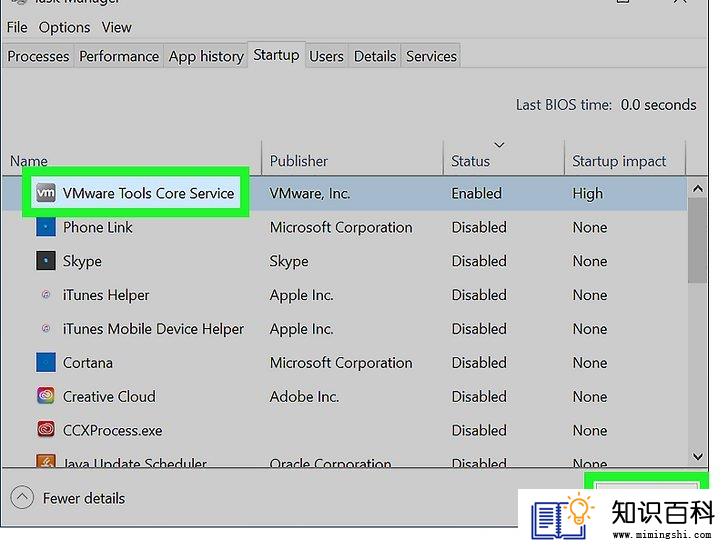Click the iTunes Helper icon
Image resolution: width=728 pixels, height=549 pixels.
(x=46, y=294)
